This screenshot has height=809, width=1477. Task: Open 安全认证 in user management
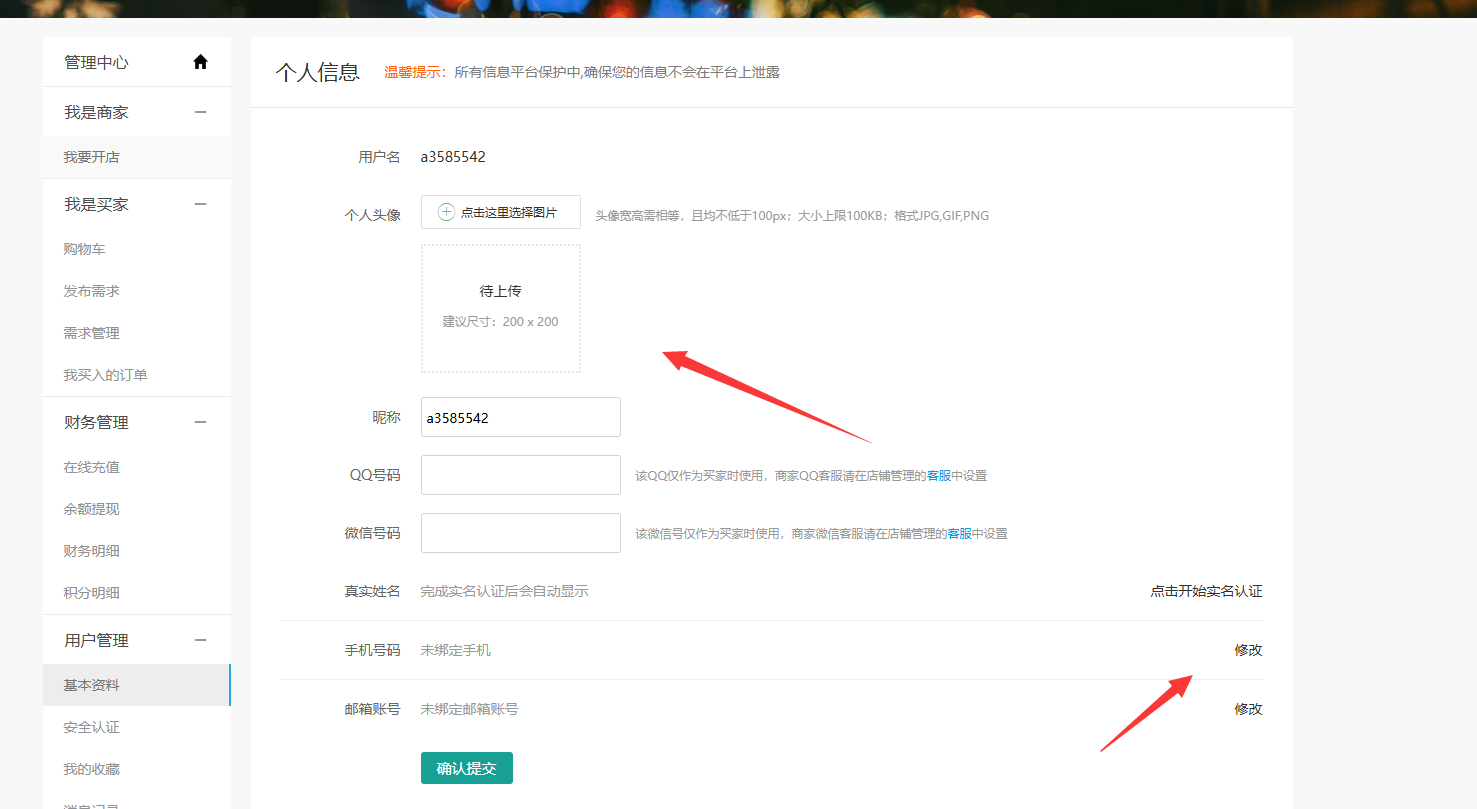[92, 727]
